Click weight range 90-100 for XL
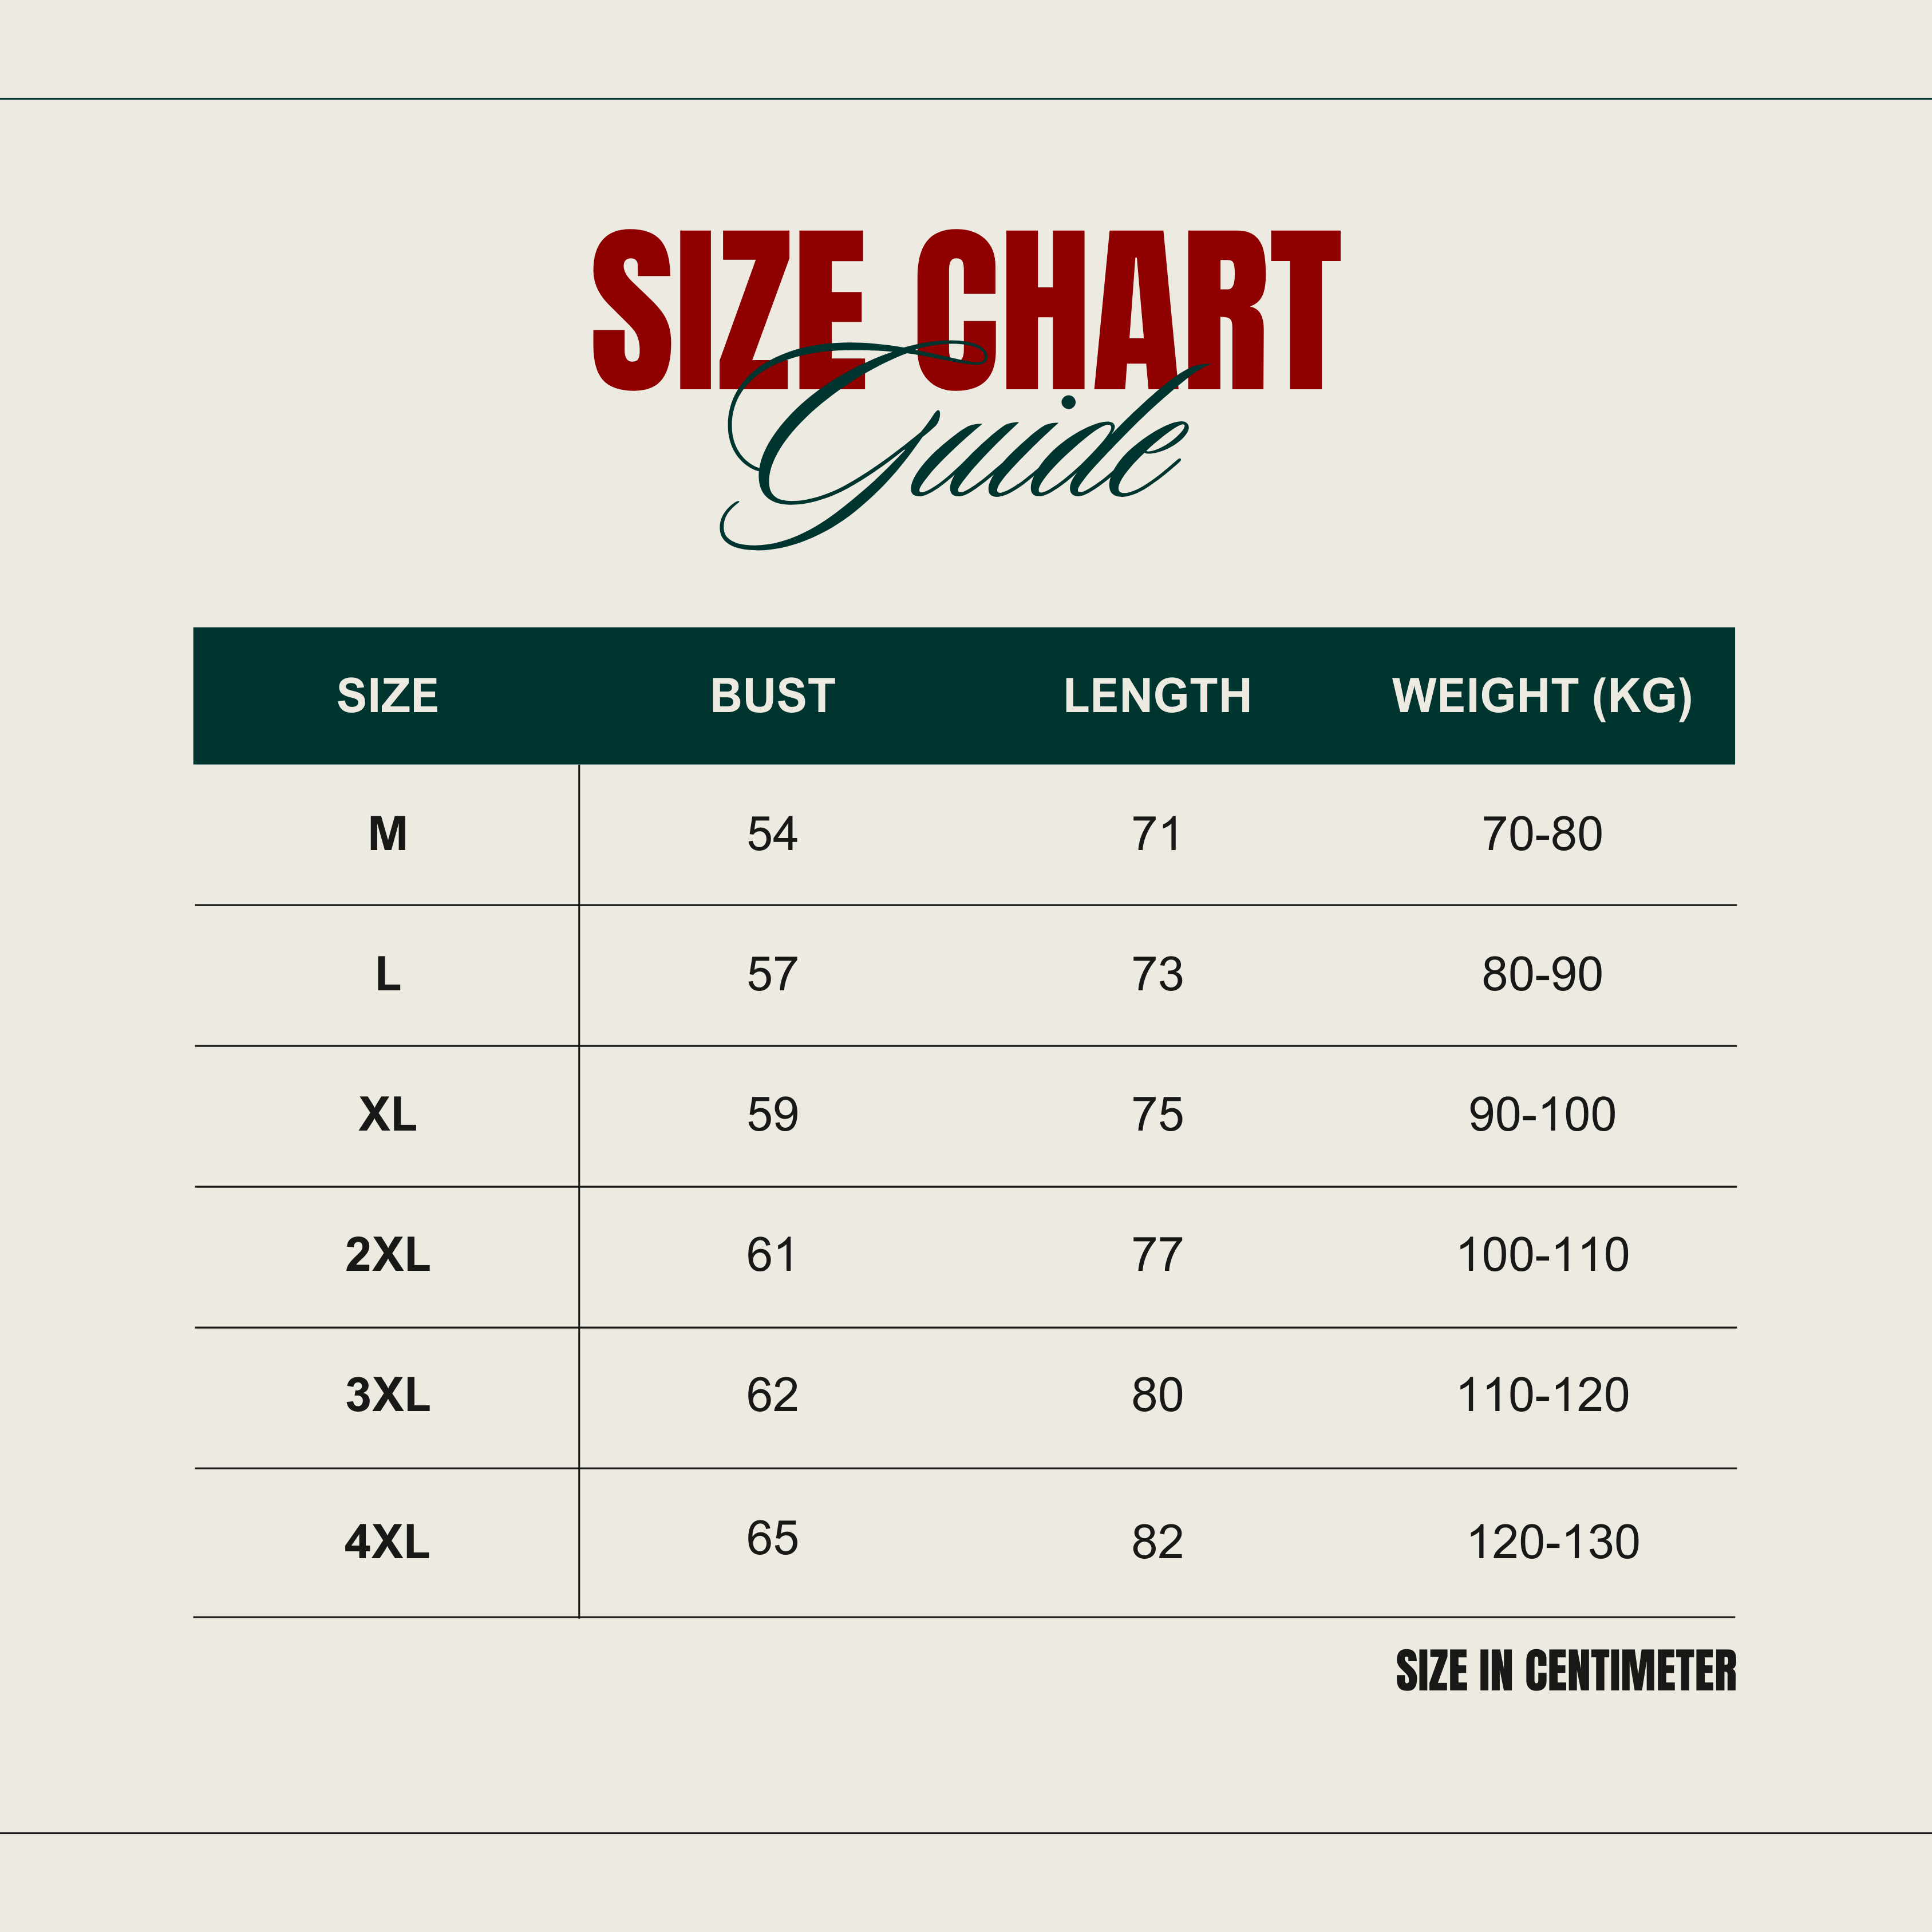This screenshot has width=1932, height=1932. [1541, 1114]
